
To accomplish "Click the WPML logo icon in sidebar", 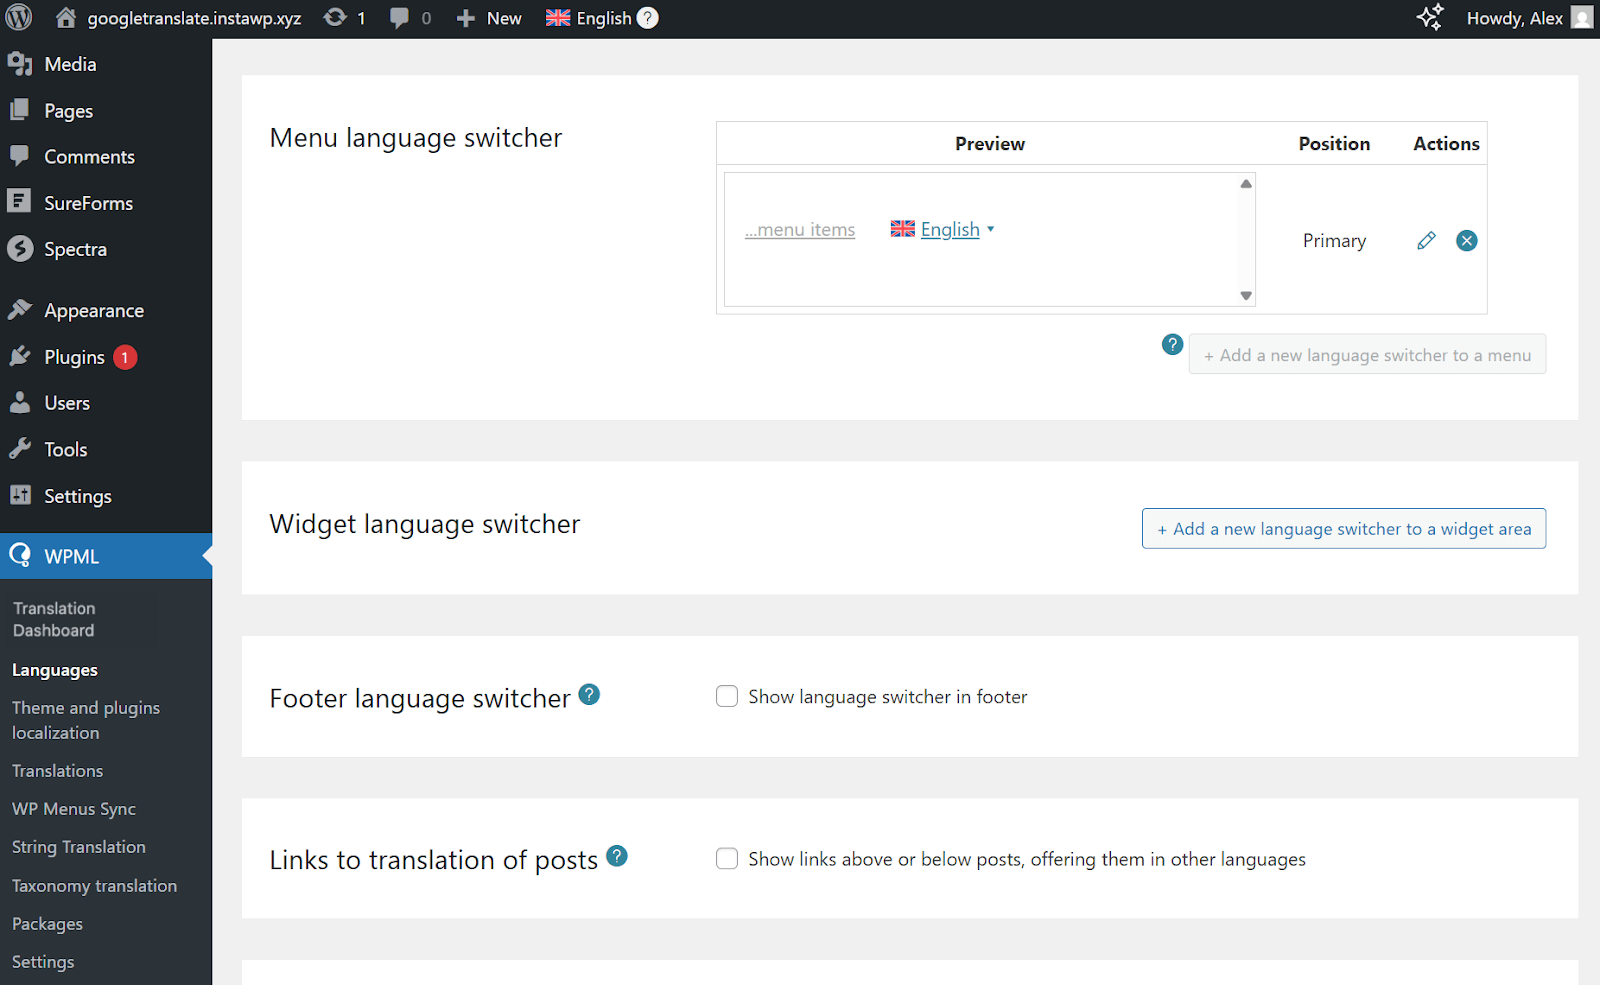I will (x=20, y=555).
